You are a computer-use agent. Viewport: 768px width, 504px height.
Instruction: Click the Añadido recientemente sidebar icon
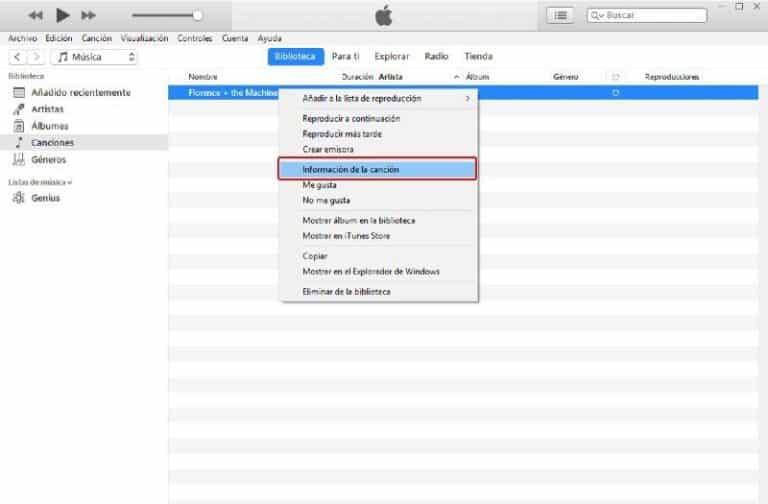click(x=19, y=93)
